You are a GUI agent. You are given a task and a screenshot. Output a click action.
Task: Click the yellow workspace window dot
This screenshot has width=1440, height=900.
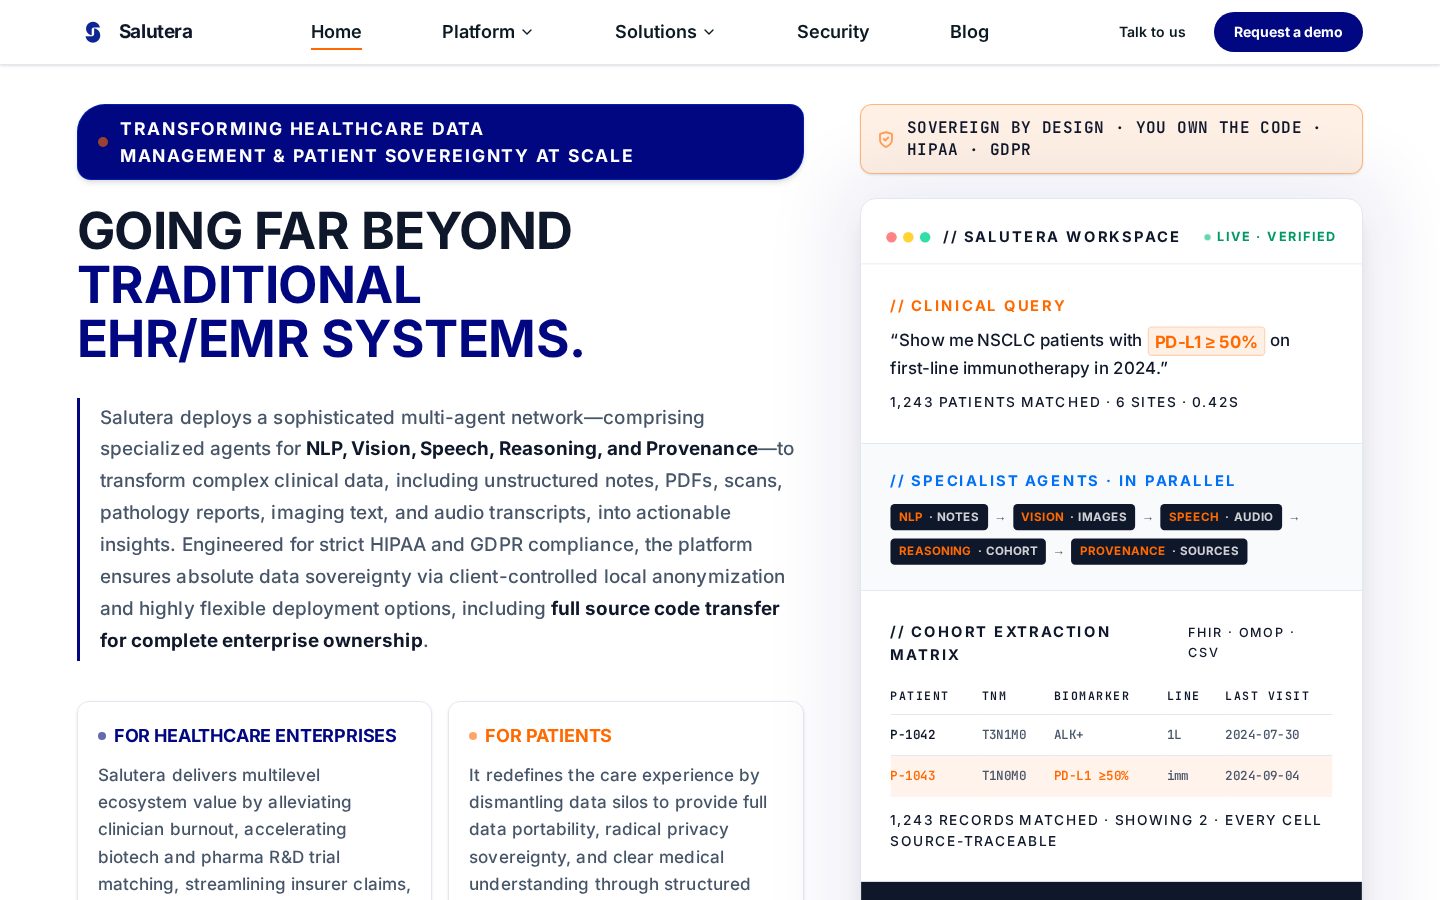(x=908, y=237)
